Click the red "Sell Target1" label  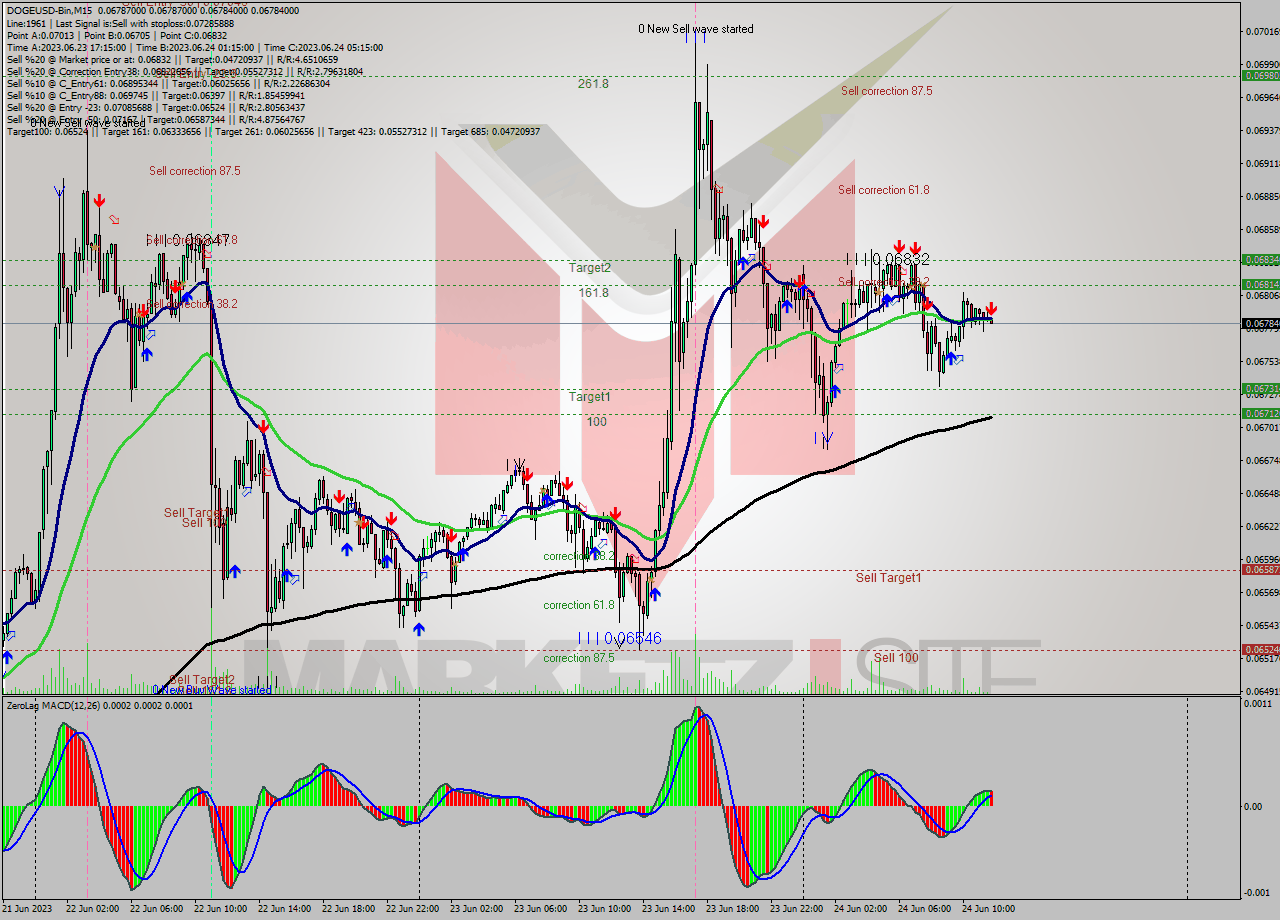(x=889, y=578)
